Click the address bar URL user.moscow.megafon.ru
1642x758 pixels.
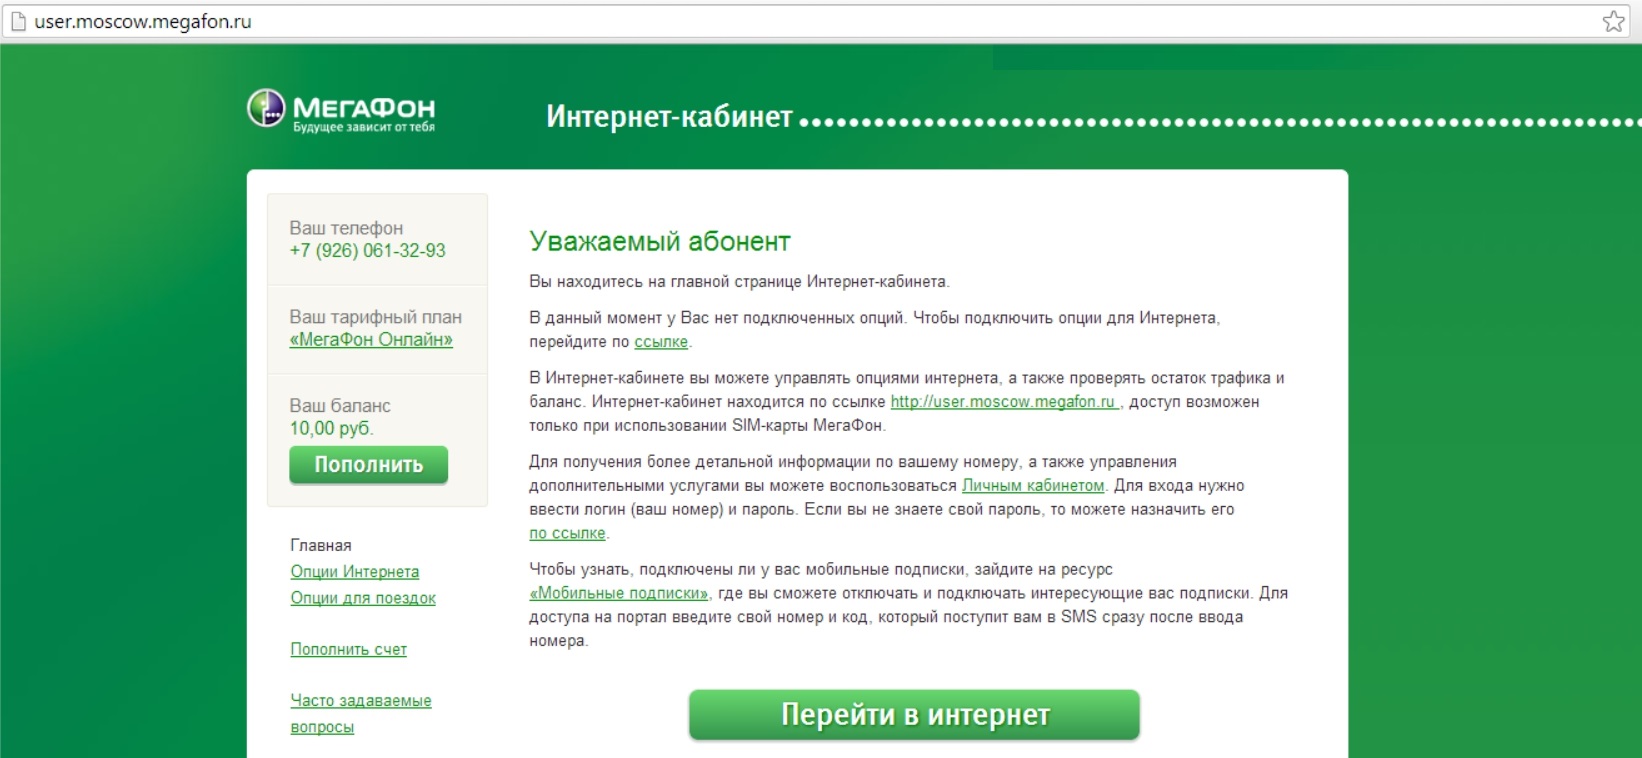tap(143, 21)
